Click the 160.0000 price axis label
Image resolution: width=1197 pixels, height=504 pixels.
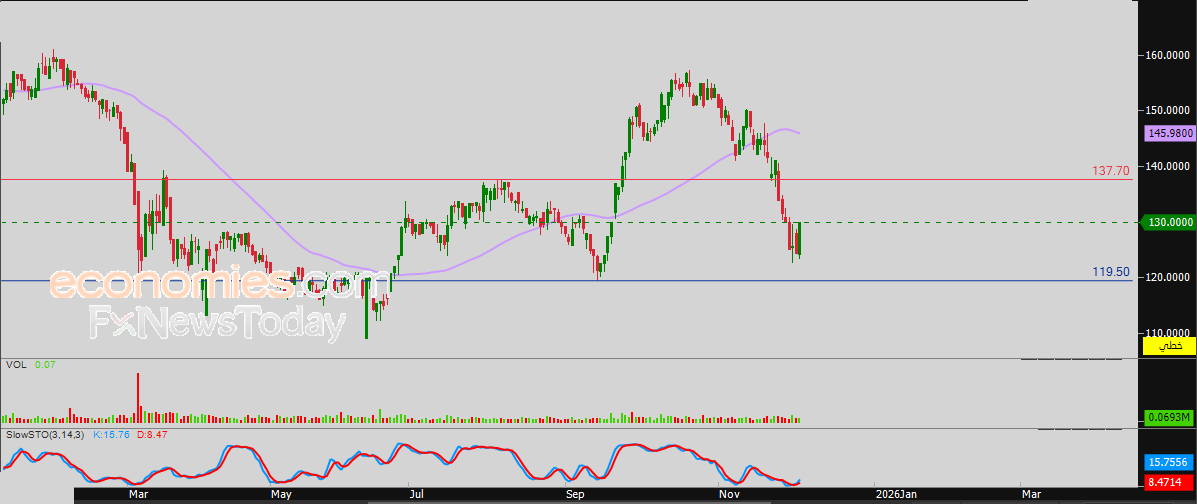pyautogui.click(x=1168, y=56)
